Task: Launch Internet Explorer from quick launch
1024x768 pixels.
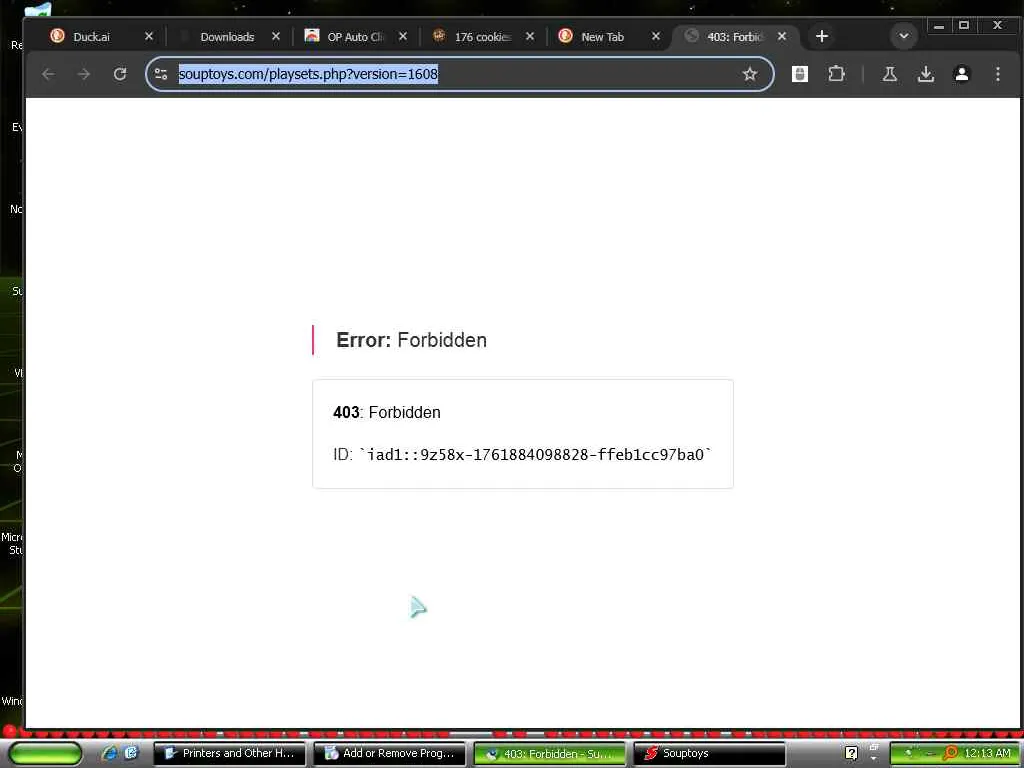Action: click(110, 753)
